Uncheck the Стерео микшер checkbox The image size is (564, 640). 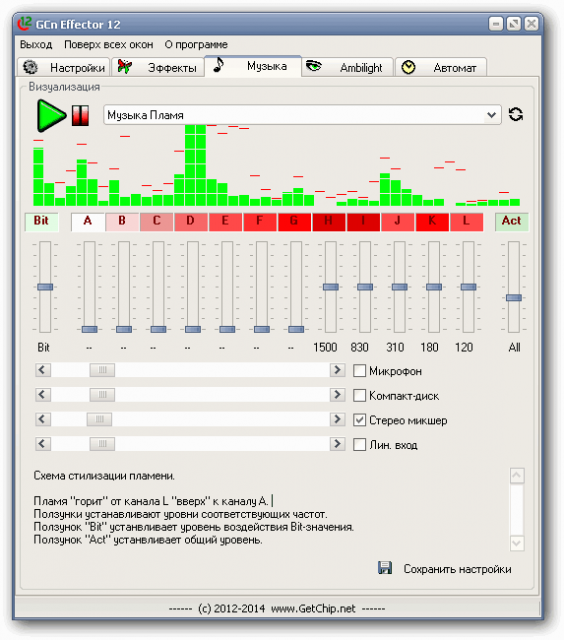coord(359,420)
